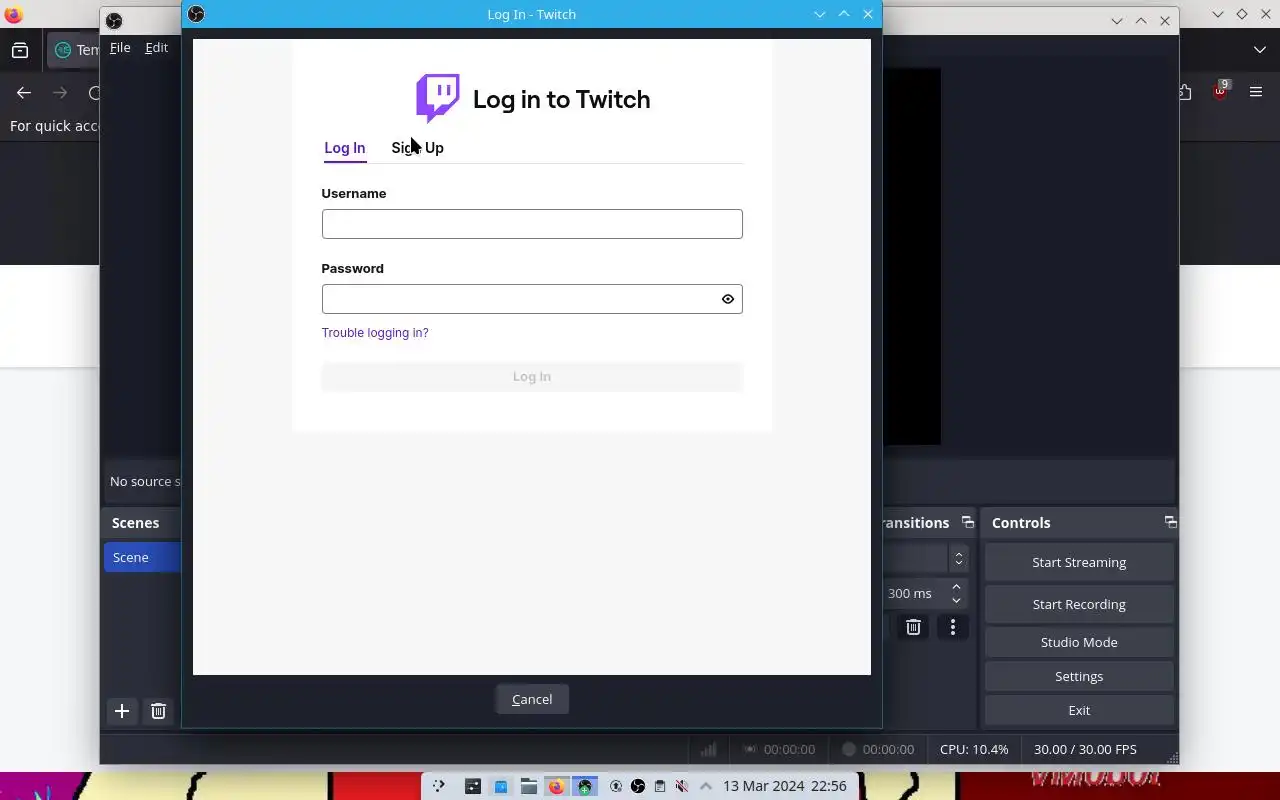Toggle Studio Mode
This screenshot has height=800, width=1280.
click(x=1079, y=642)
